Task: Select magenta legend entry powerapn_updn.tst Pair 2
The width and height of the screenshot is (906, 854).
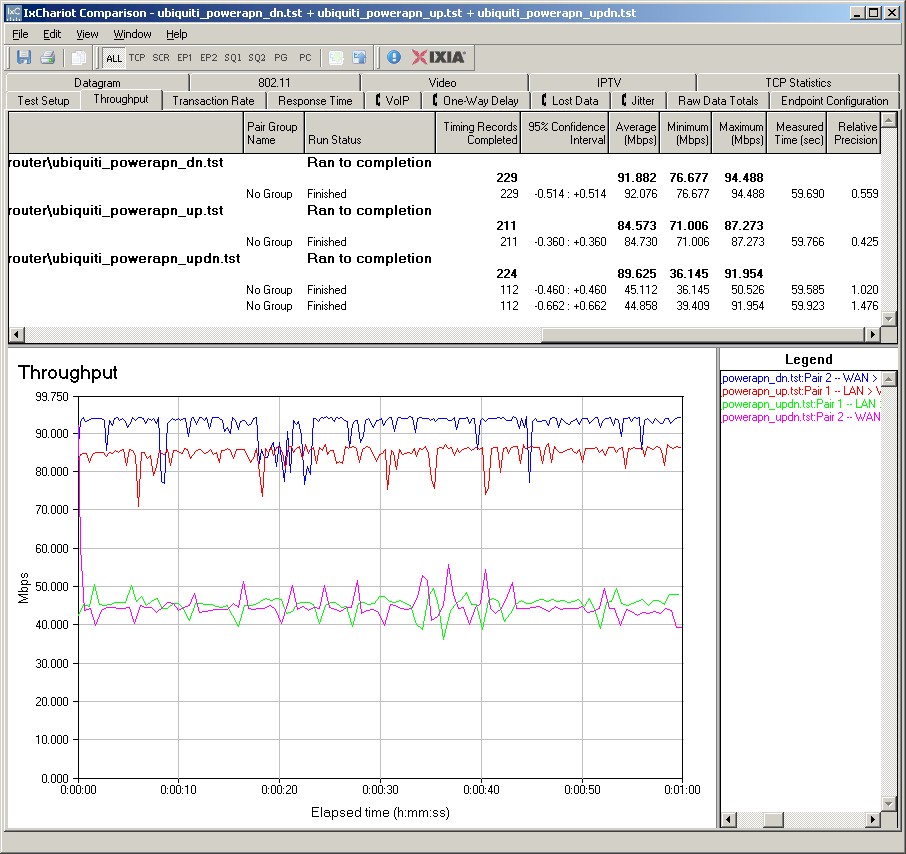Action: coord(800,417)
